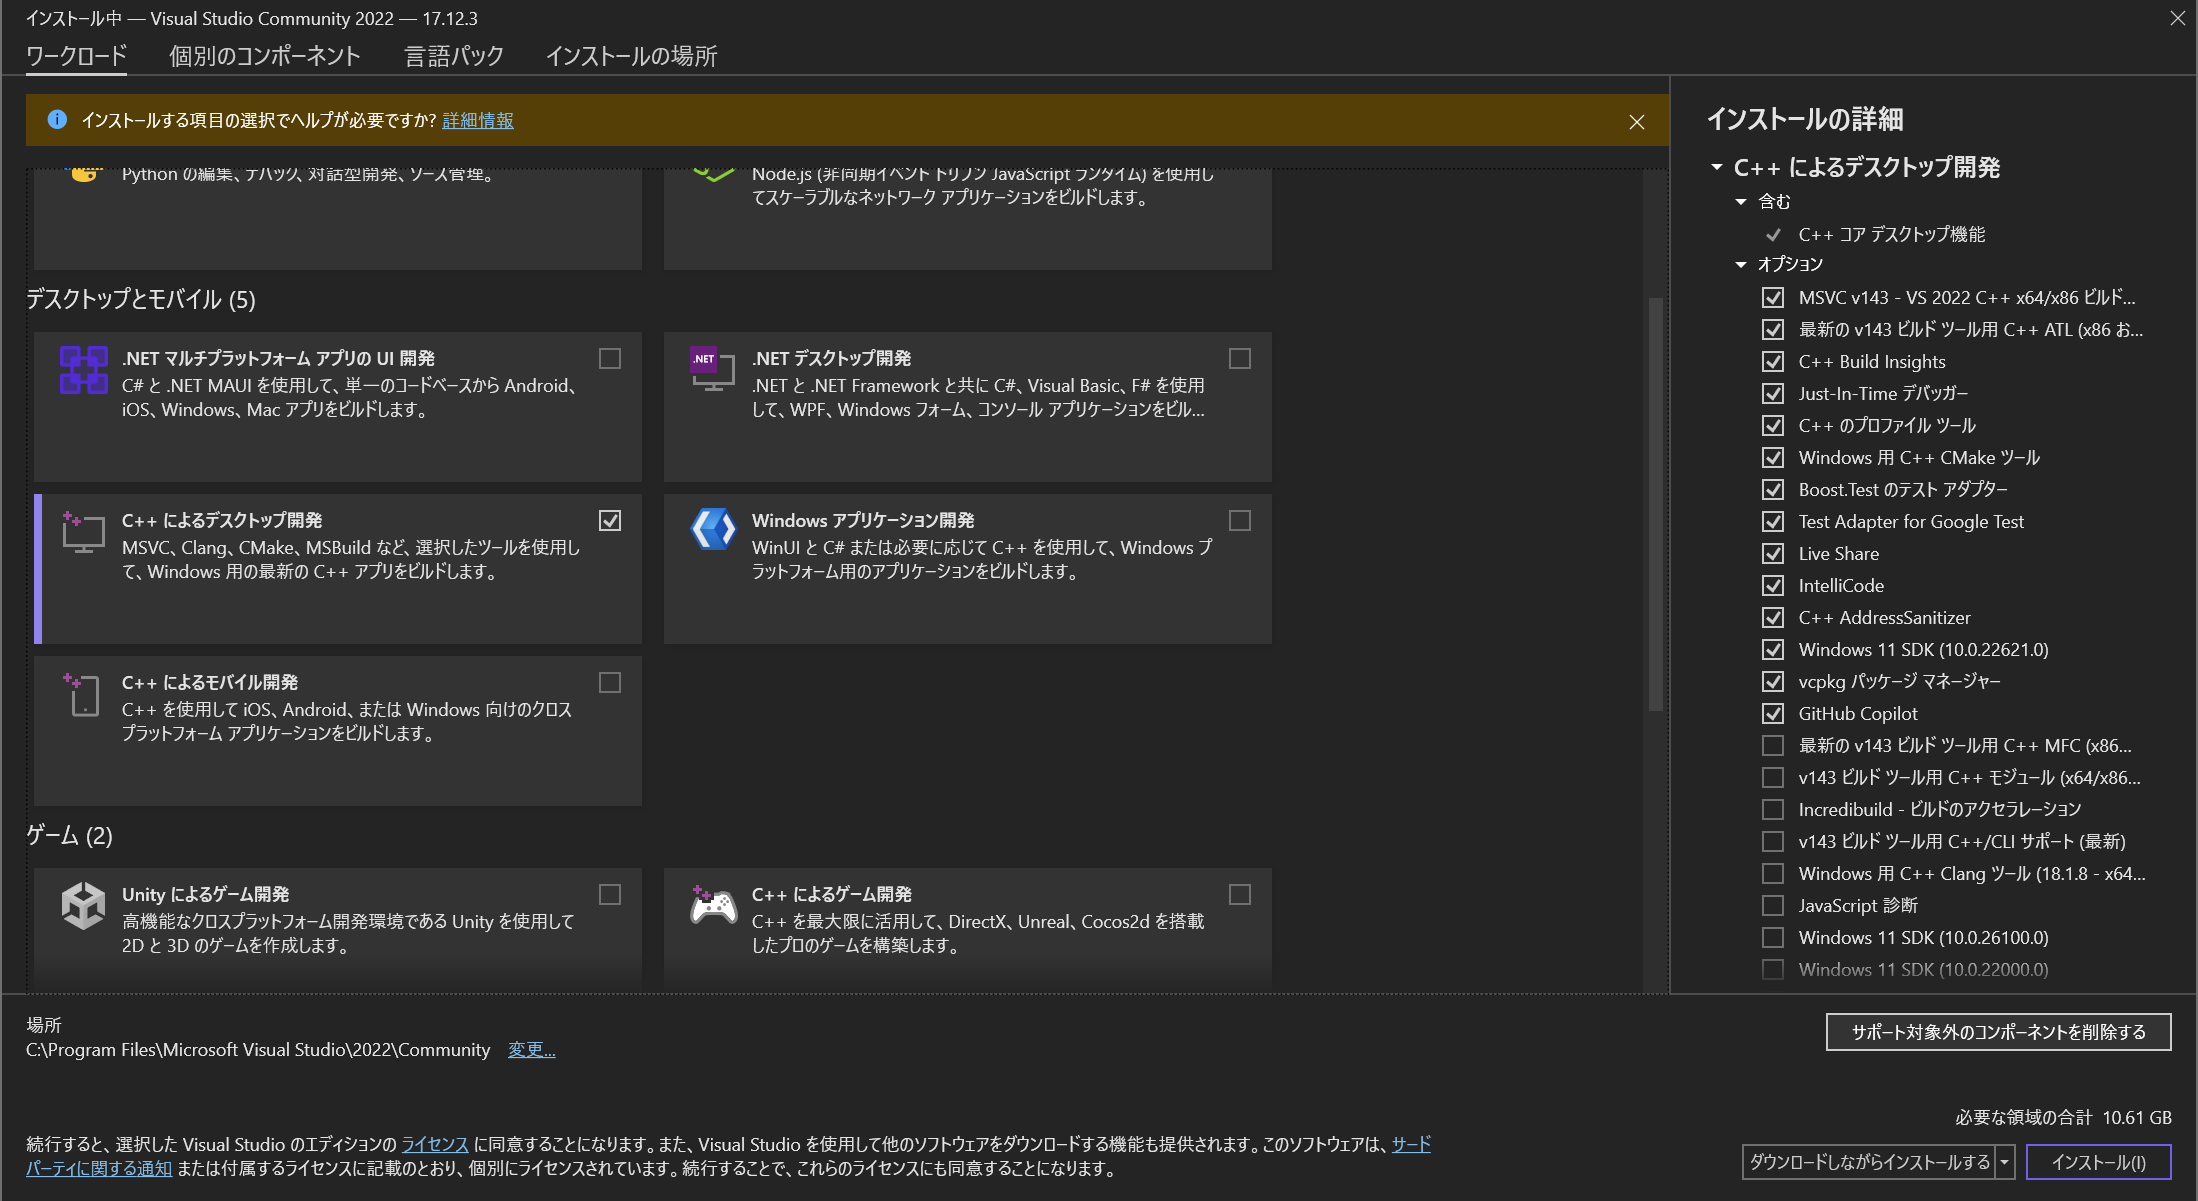Uncheck the Live Share option
Screen dimensions: 2198x1201
click(1773, 553)
